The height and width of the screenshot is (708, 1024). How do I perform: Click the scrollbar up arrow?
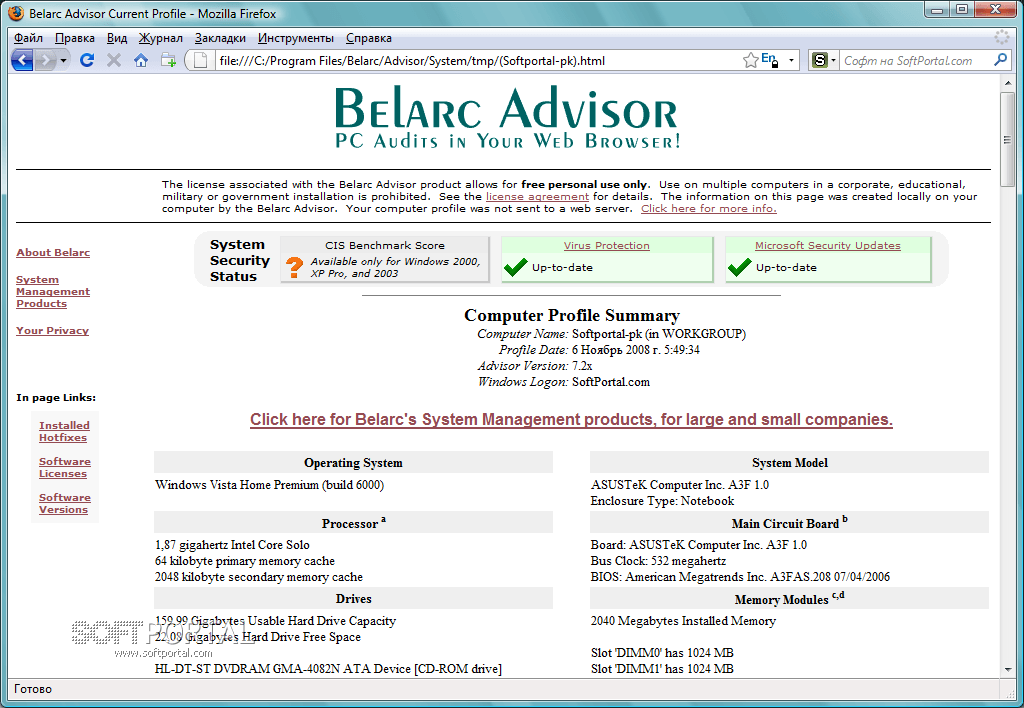tap(1008, 83)
